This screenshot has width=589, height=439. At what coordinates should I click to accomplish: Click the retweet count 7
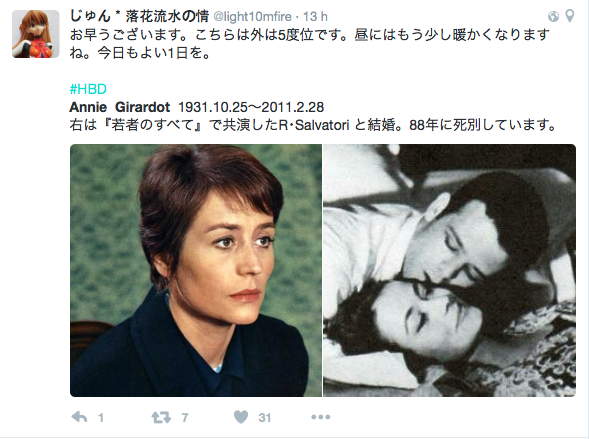coord(184,418)
